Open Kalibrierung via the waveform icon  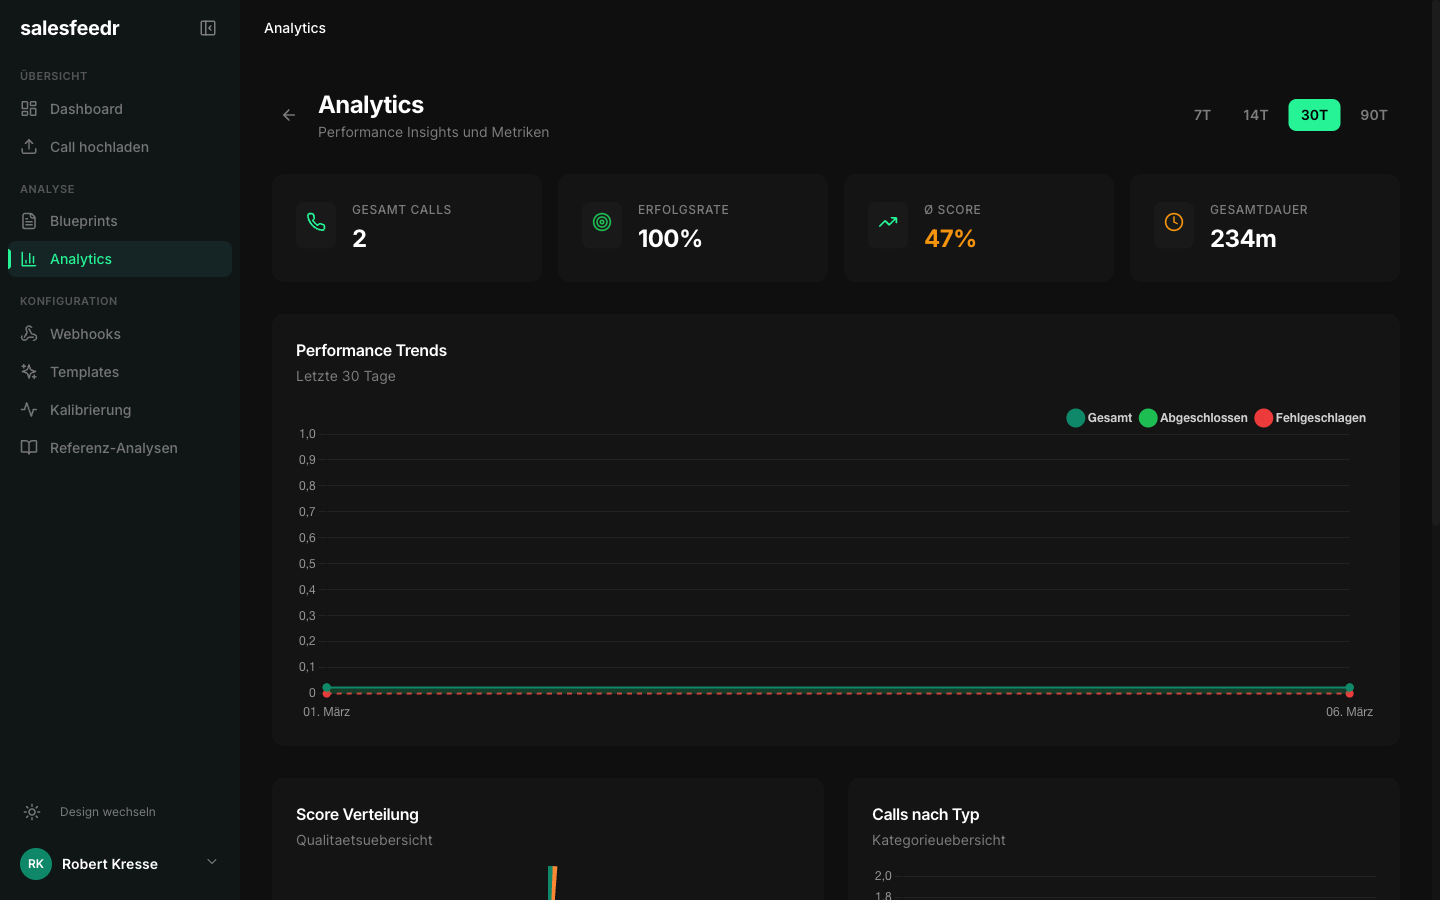[31, 410]
